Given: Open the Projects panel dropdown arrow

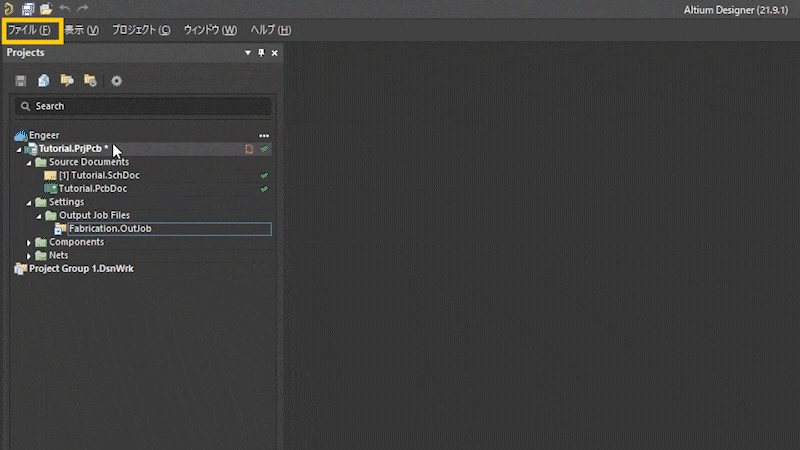Looking at the screenshot, I should point(247,53).
